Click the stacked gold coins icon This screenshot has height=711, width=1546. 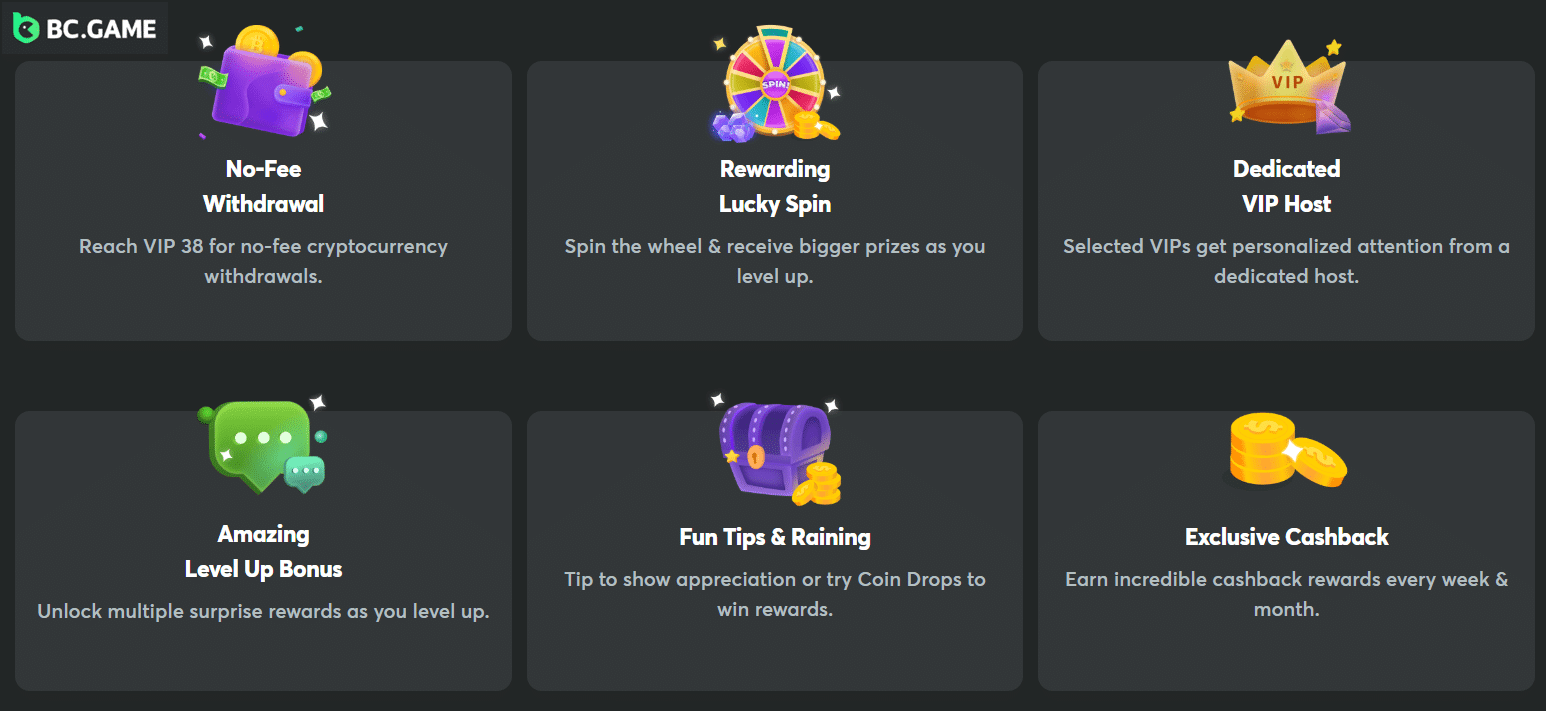1286,451
